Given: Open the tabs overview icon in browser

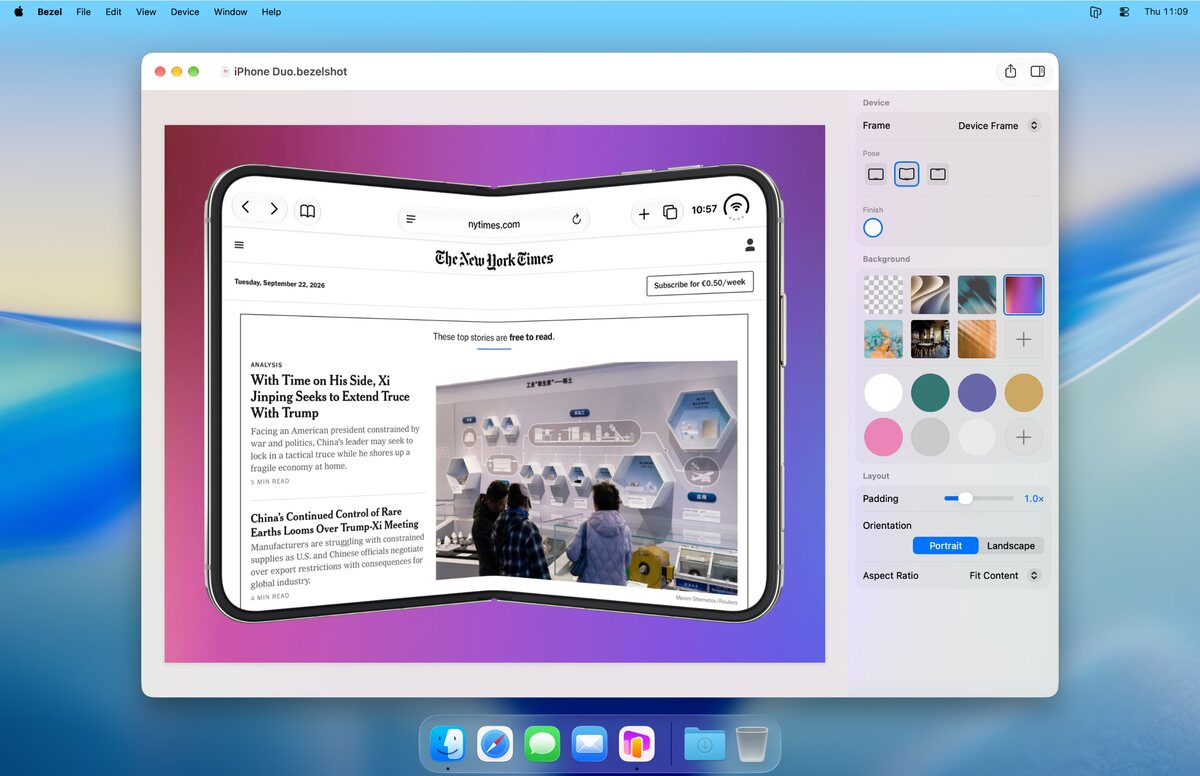Looking at the screenshot, I should [670, 212].
